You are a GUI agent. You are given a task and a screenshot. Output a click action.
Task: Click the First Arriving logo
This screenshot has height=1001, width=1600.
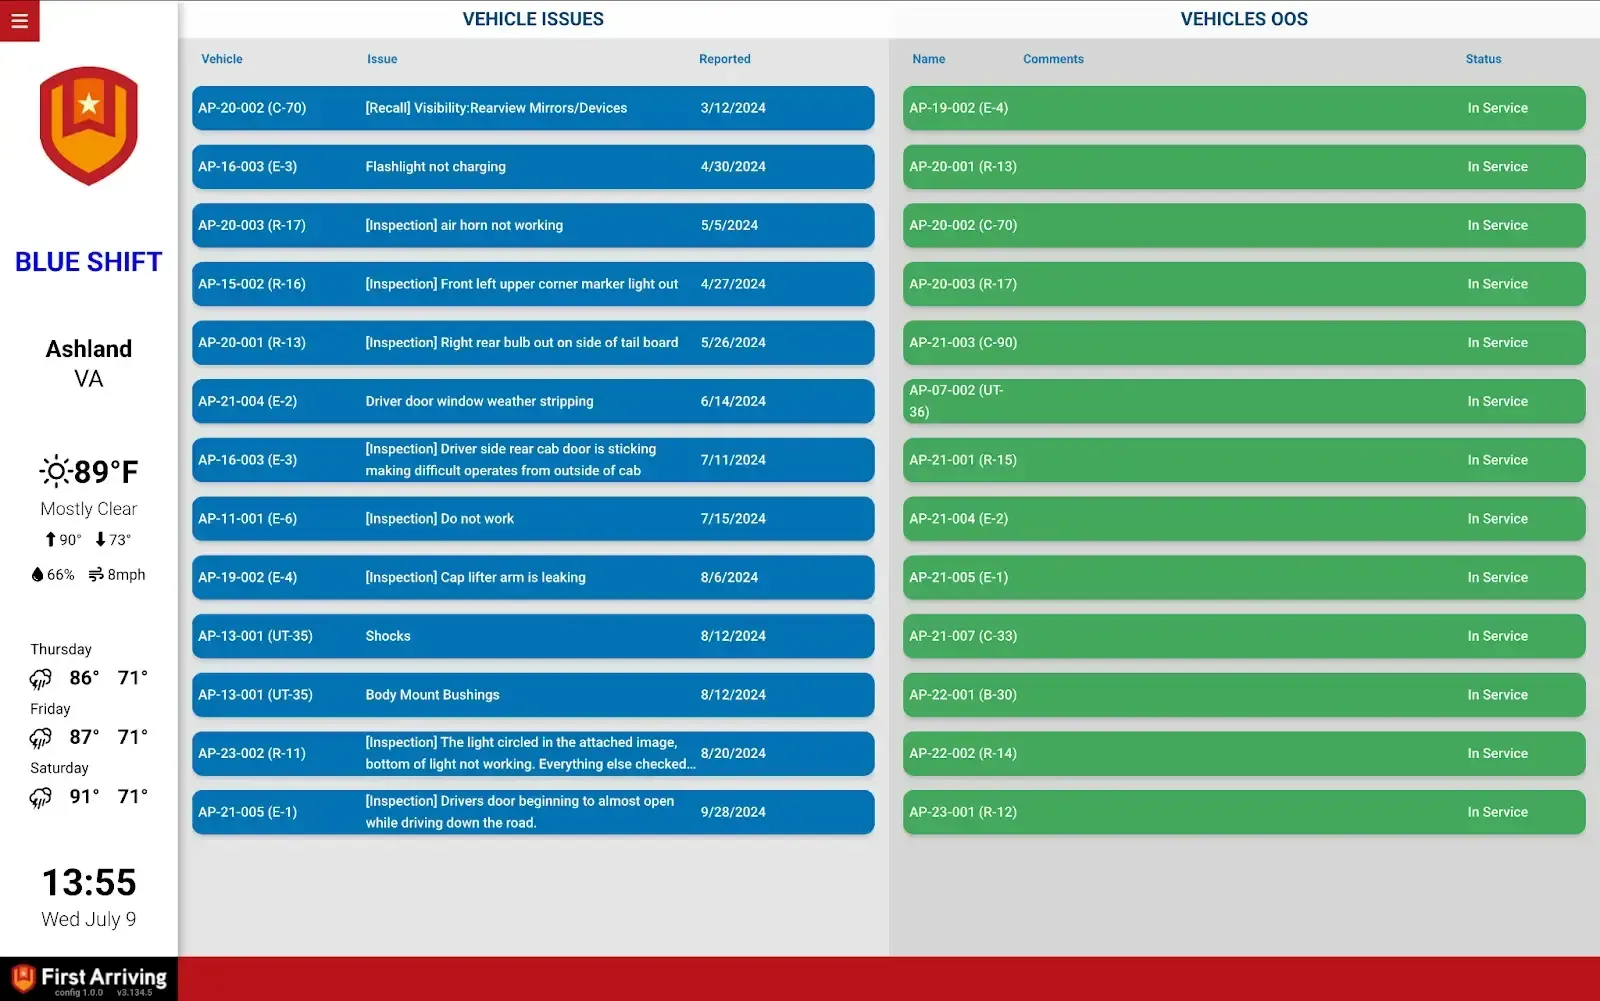(89, 979)
